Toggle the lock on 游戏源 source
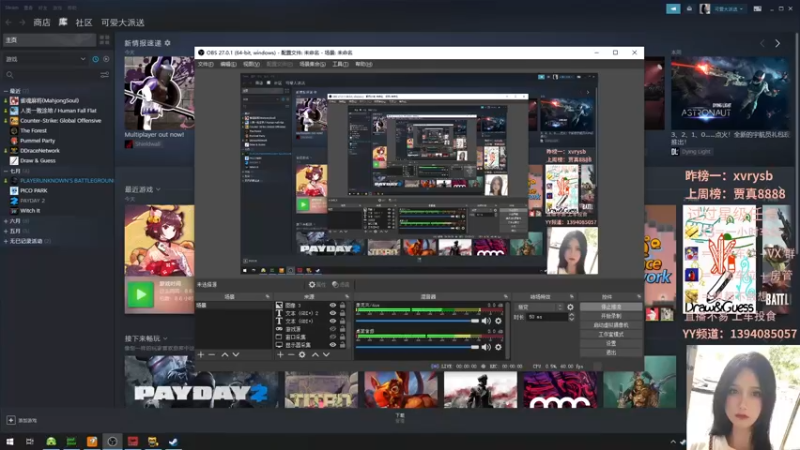This screenshot has width=800, height=450. tap(343, 329)
